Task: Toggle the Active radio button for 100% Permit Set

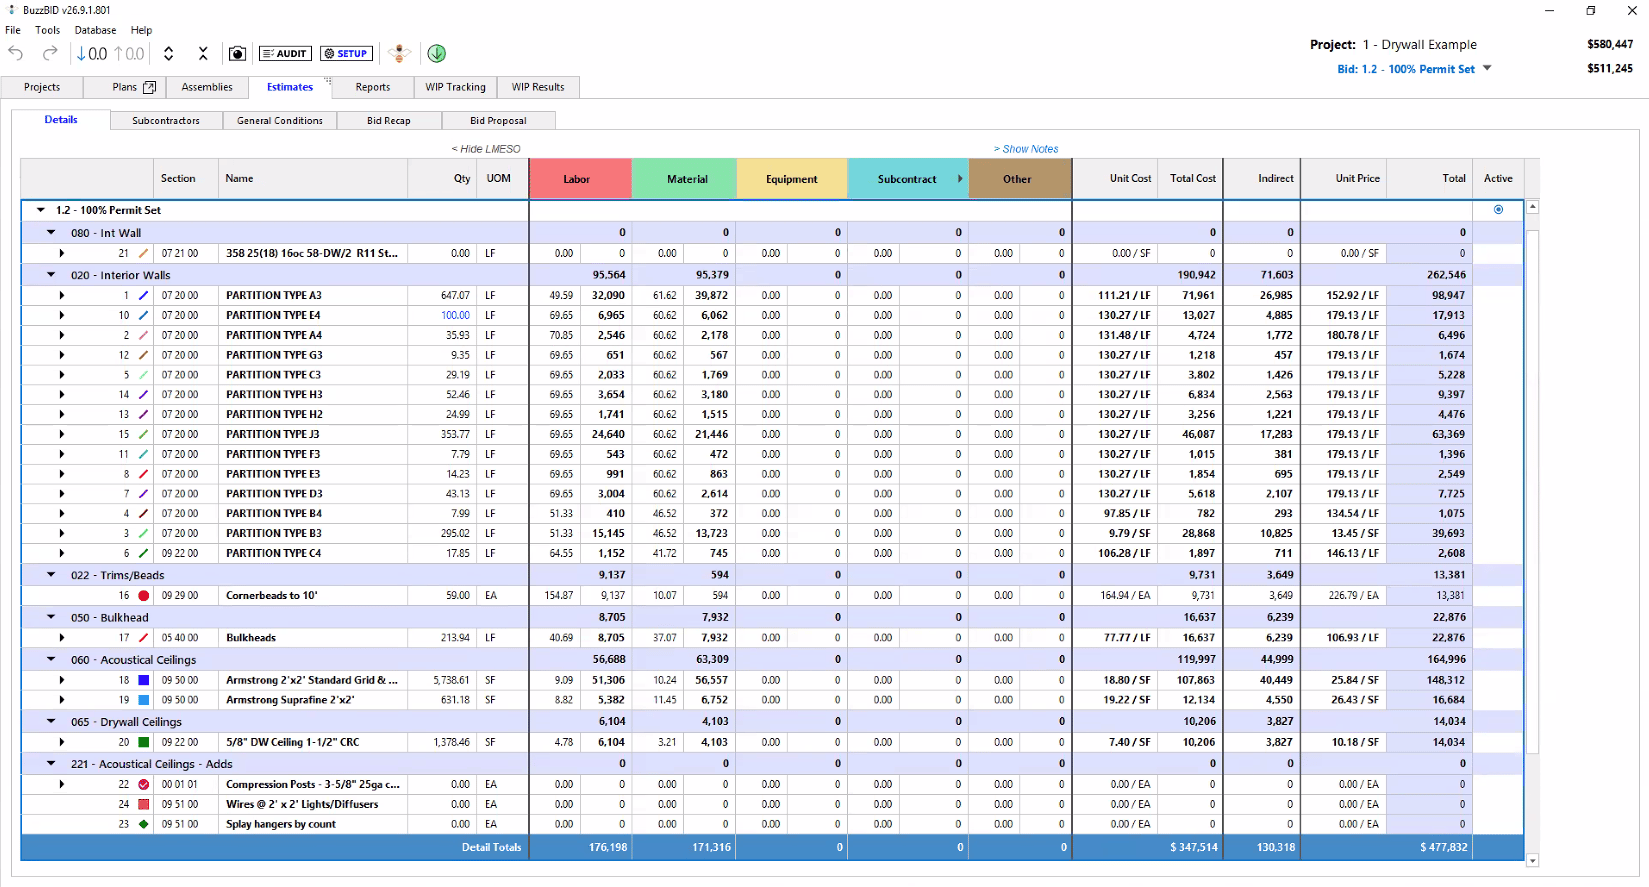Action: [x=1498, y=210]
